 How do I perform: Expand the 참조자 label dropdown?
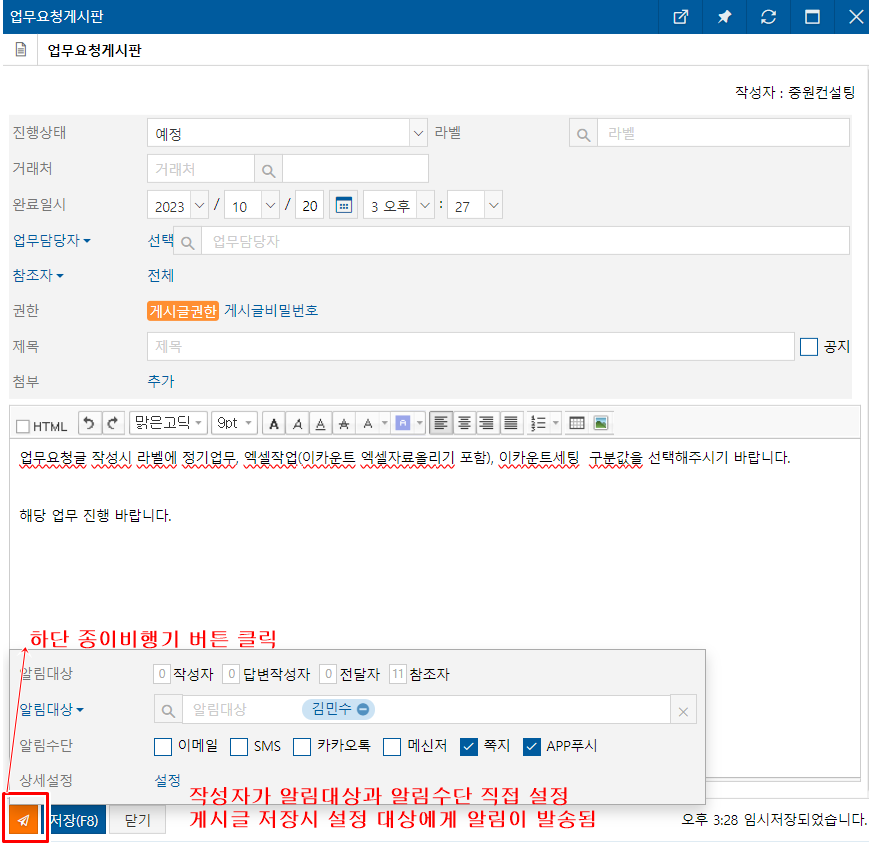[x=38, y=275]
